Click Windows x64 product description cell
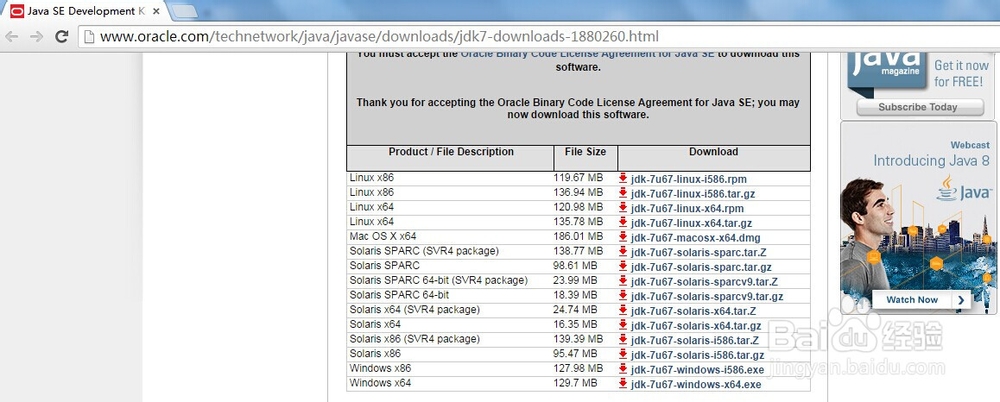1000x402 pixels. (450, 383)
